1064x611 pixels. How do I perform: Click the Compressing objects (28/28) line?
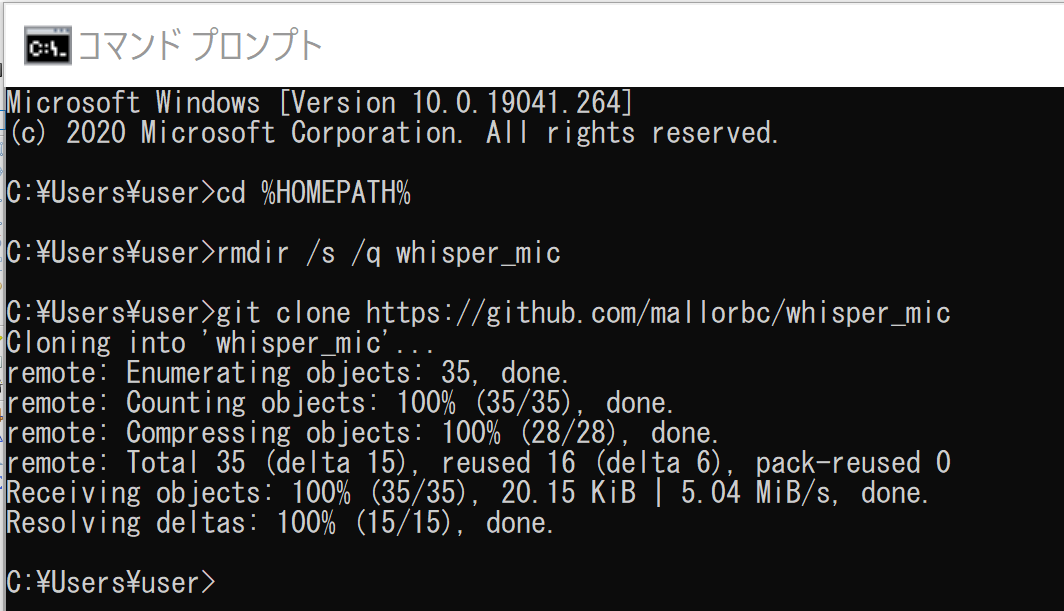[362, 432]
